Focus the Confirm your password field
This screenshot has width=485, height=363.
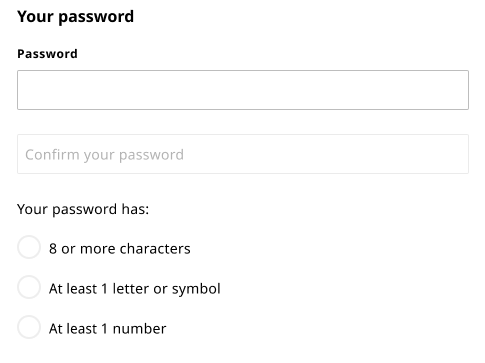click(x=243, y=154)
